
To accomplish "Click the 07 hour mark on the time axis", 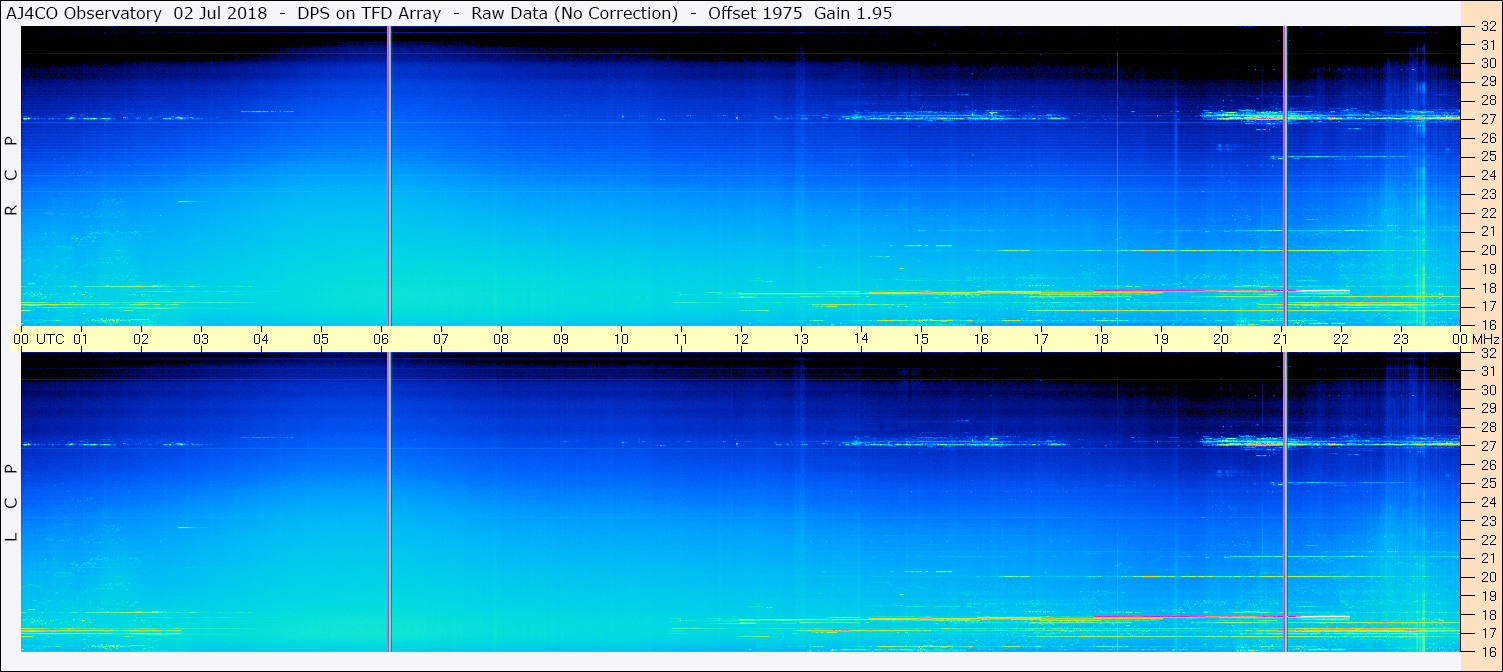I will pyautogui.click(x=441, y=339).
